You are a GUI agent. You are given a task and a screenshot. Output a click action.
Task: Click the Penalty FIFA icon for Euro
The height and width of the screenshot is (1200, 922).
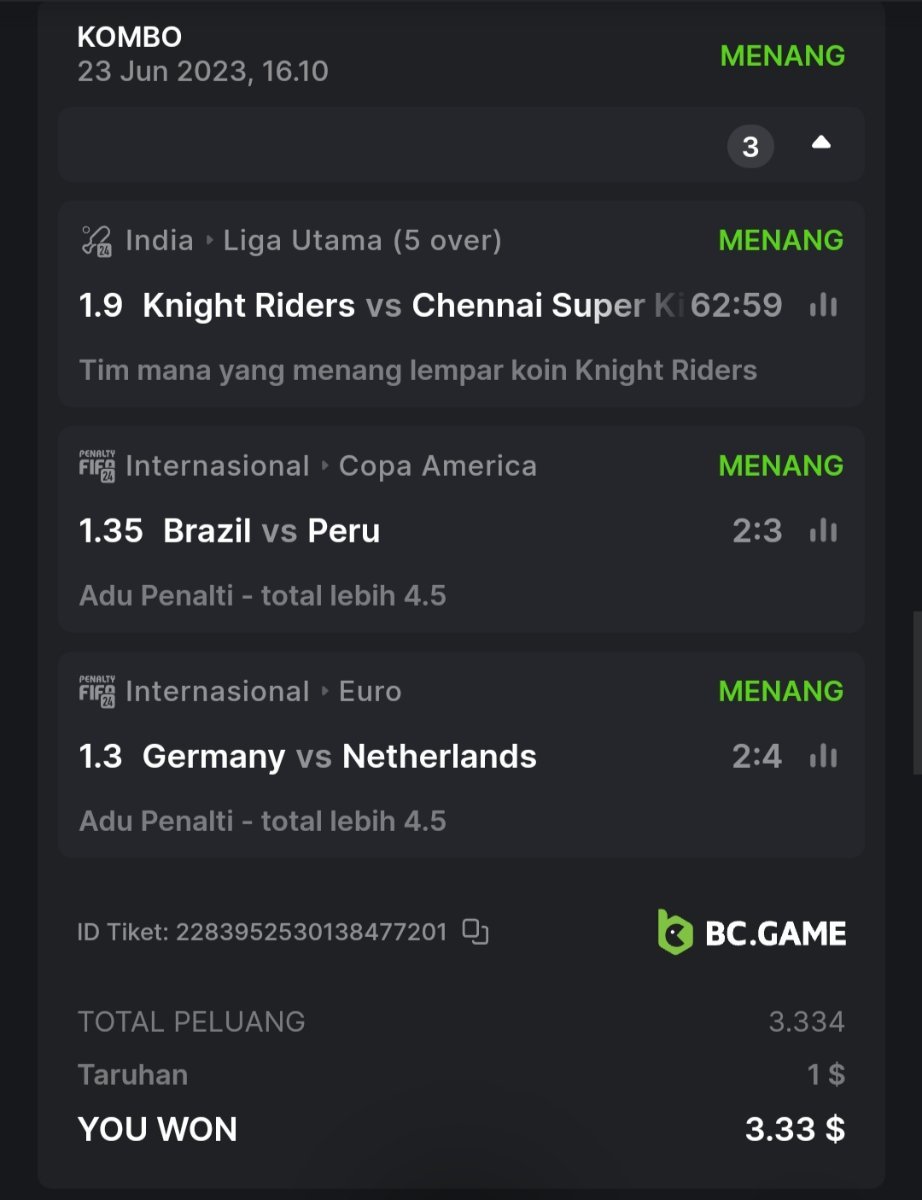click(96, 692)
